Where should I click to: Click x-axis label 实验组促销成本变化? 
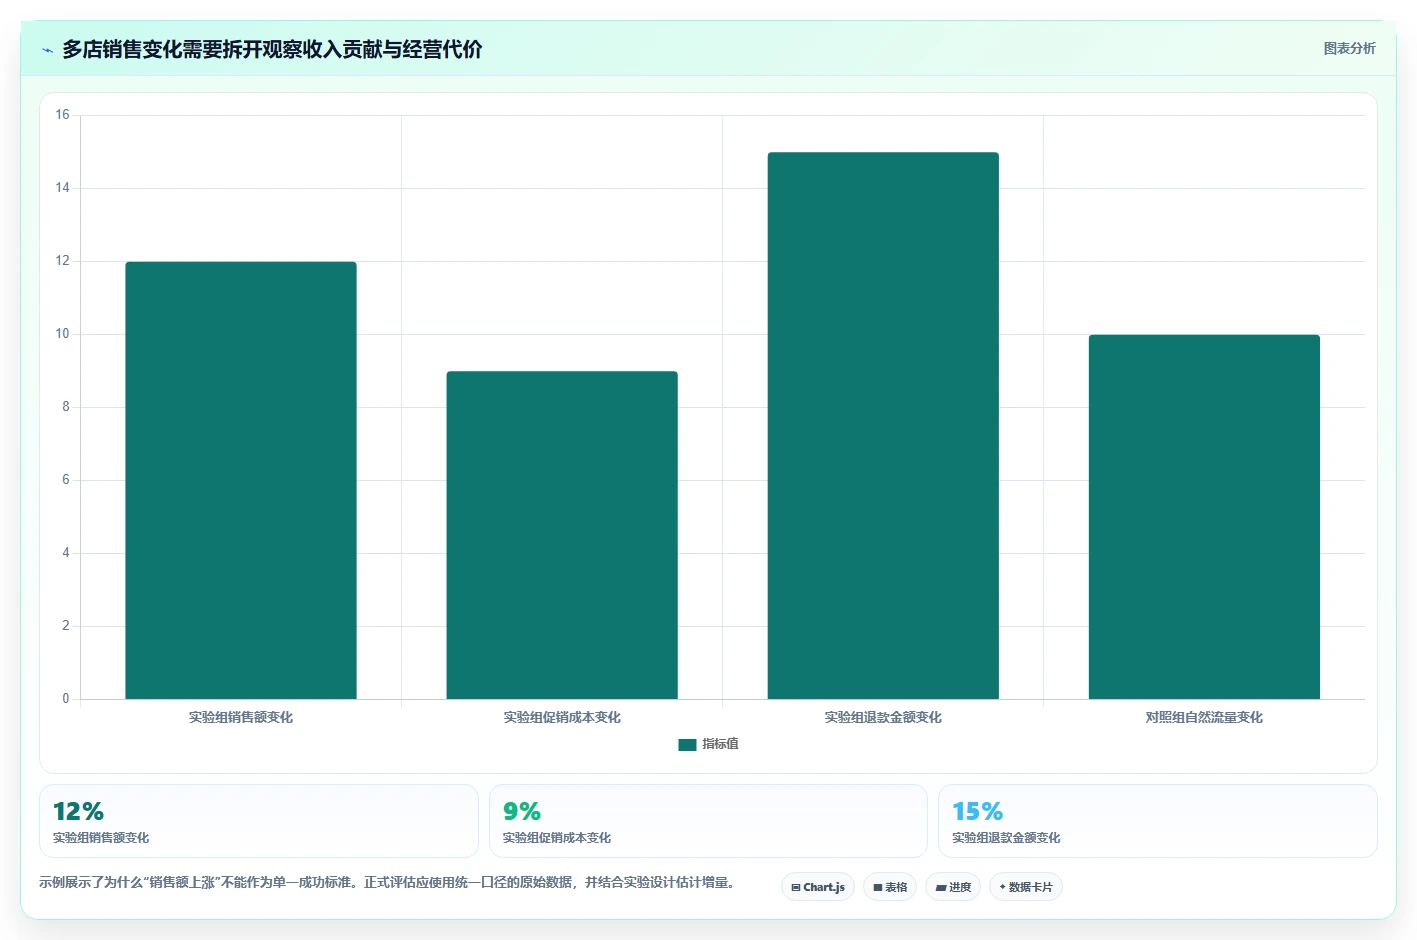(562, 717)
